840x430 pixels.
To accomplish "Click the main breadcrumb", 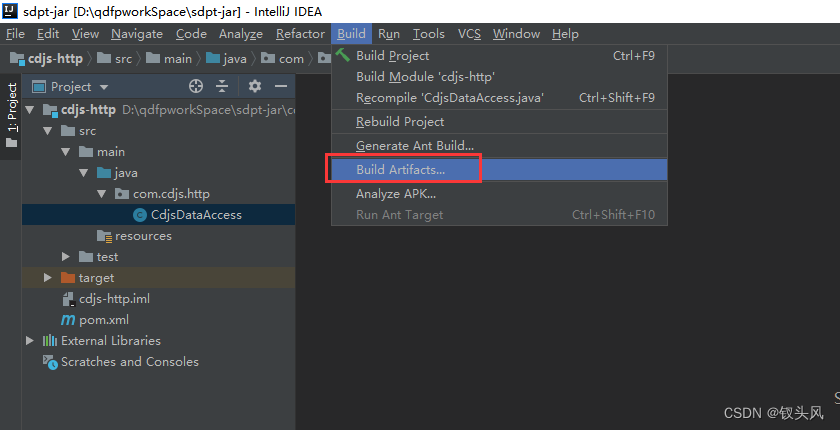I will pos(169,58).
